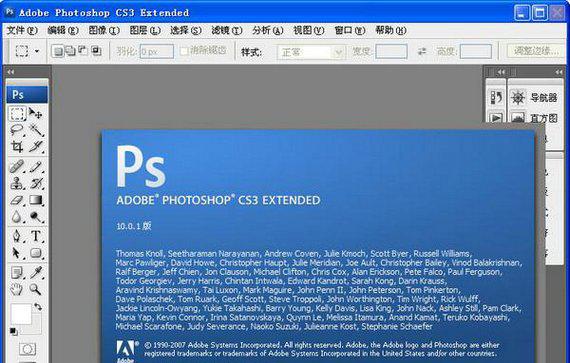Reset to default black and white colors

[13, 331]
